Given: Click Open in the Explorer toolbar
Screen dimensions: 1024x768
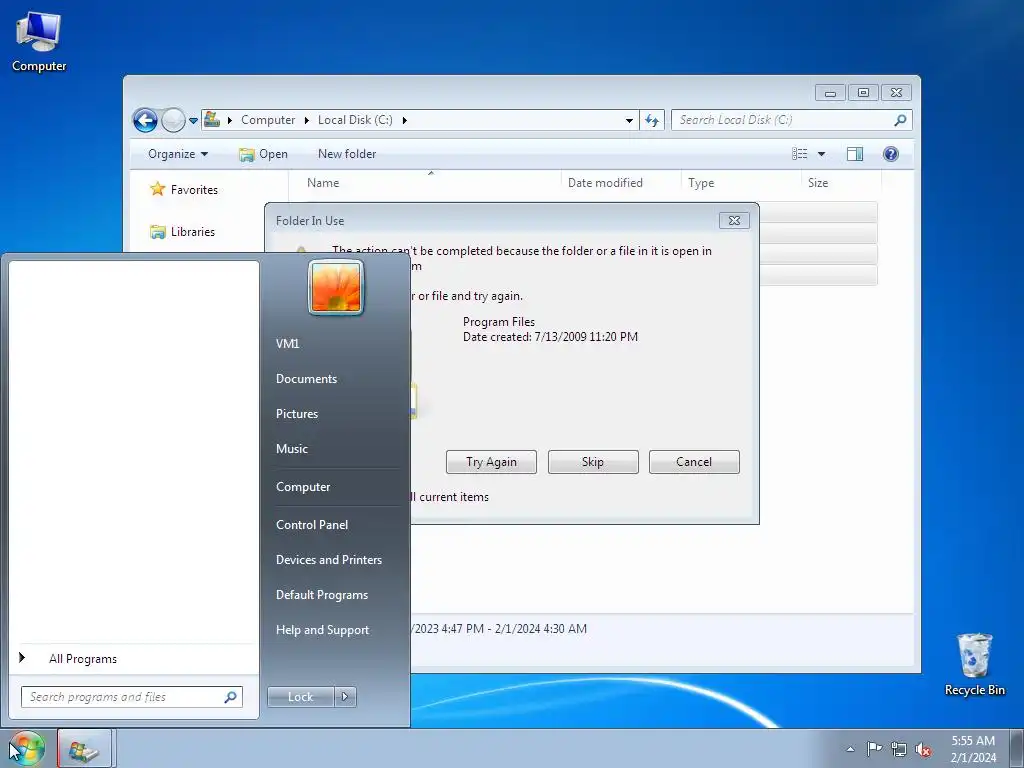Looking at the screenshot, I should 263,154.
